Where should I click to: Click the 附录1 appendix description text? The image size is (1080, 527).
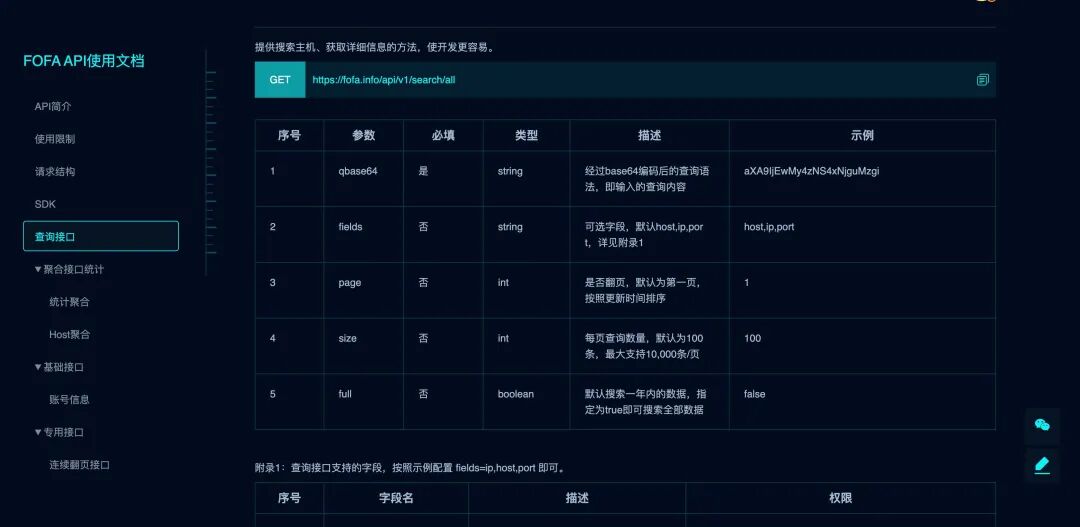[411, 468]
